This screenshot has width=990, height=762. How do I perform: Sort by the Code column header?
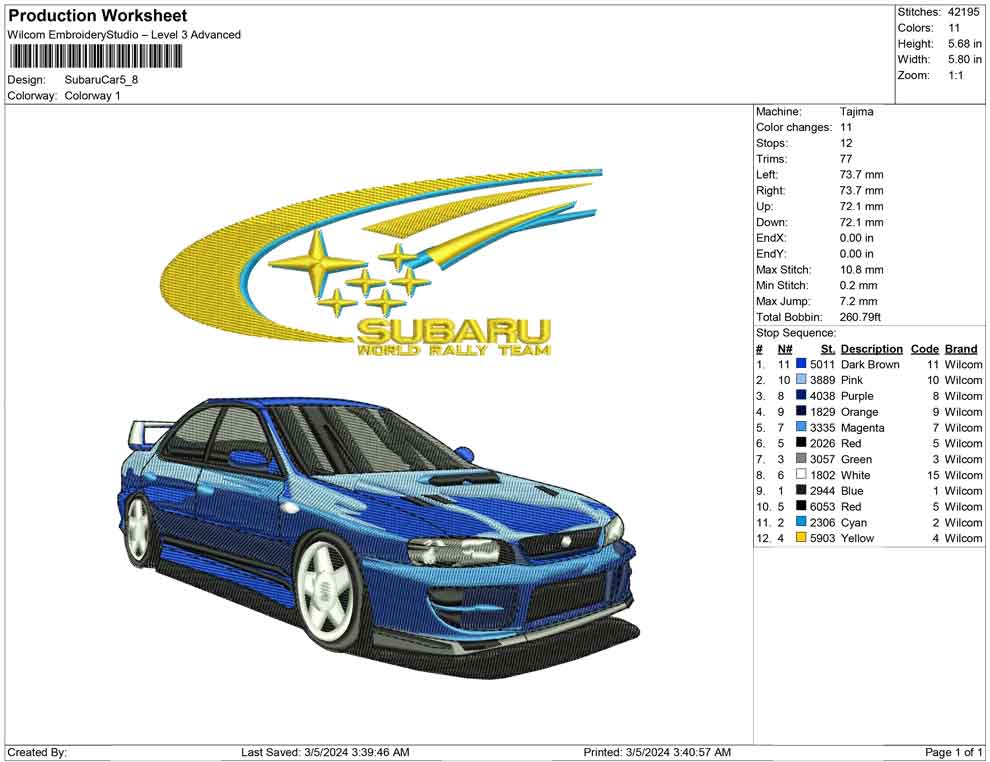925,348
